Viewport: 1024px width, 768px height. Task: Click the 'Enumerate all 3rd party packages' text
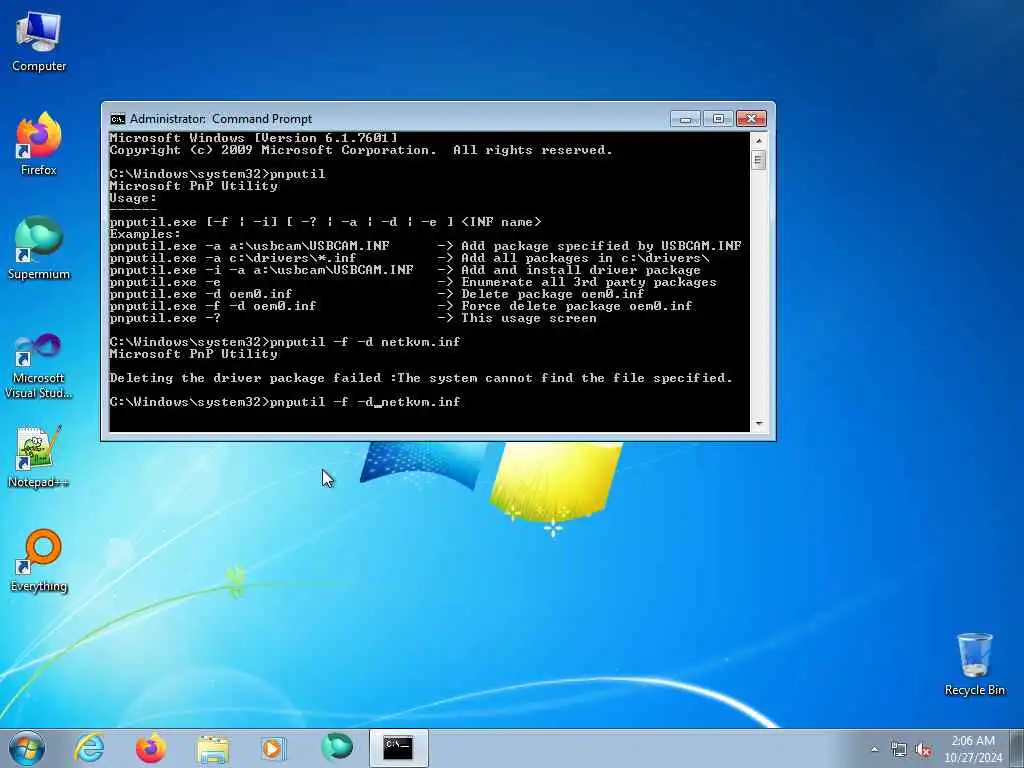coord(588,282)
